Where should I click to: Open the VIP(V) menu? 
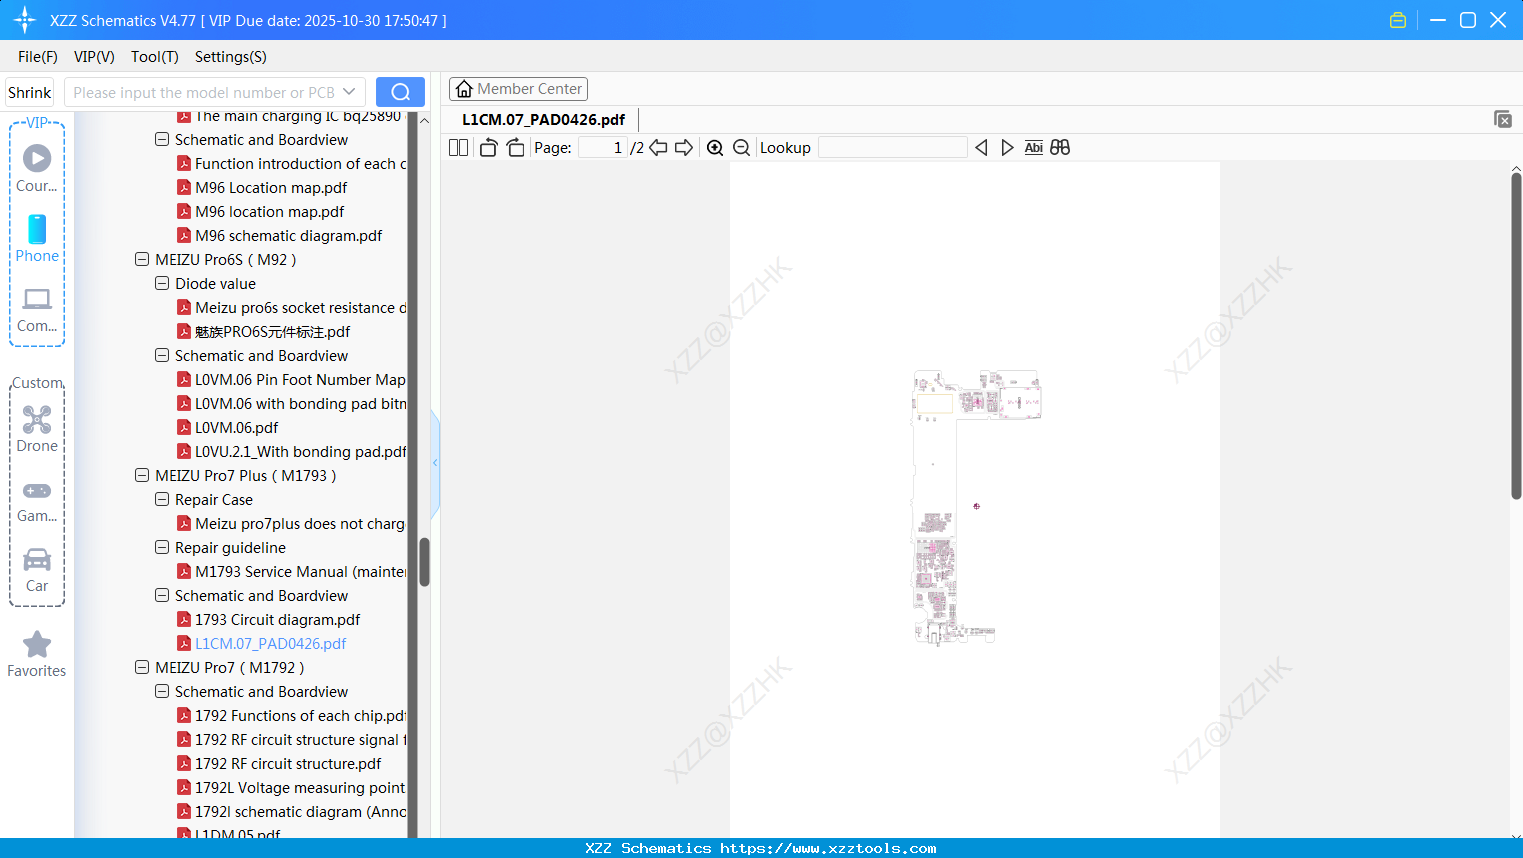(x=94, y=57)
